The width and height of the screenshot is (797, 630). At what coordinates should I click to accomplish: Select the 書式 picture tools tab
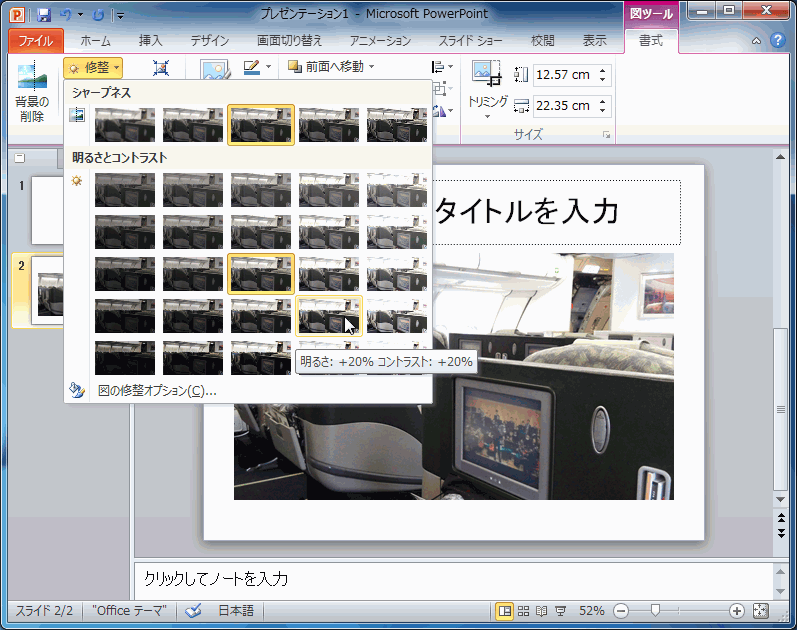tap(651, 41)
